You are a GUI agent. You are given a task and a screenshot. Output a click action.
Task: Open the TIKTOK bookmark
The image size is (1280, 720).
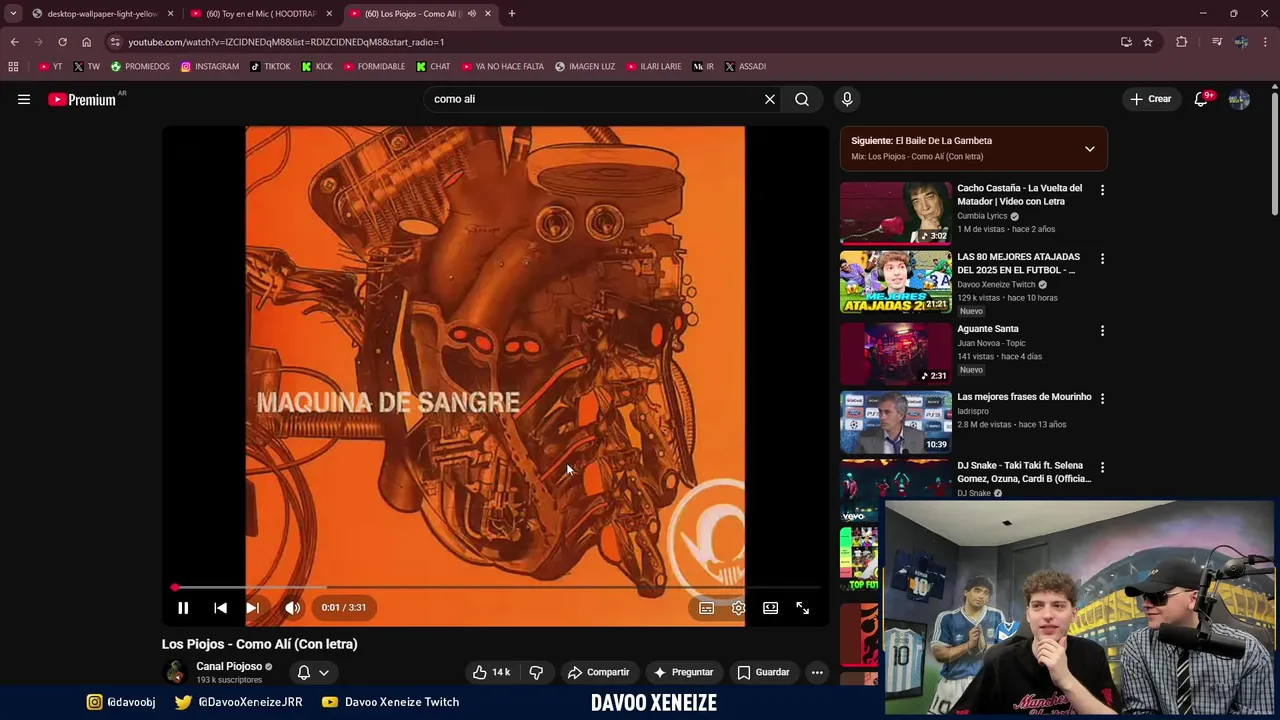pos(270,67)
